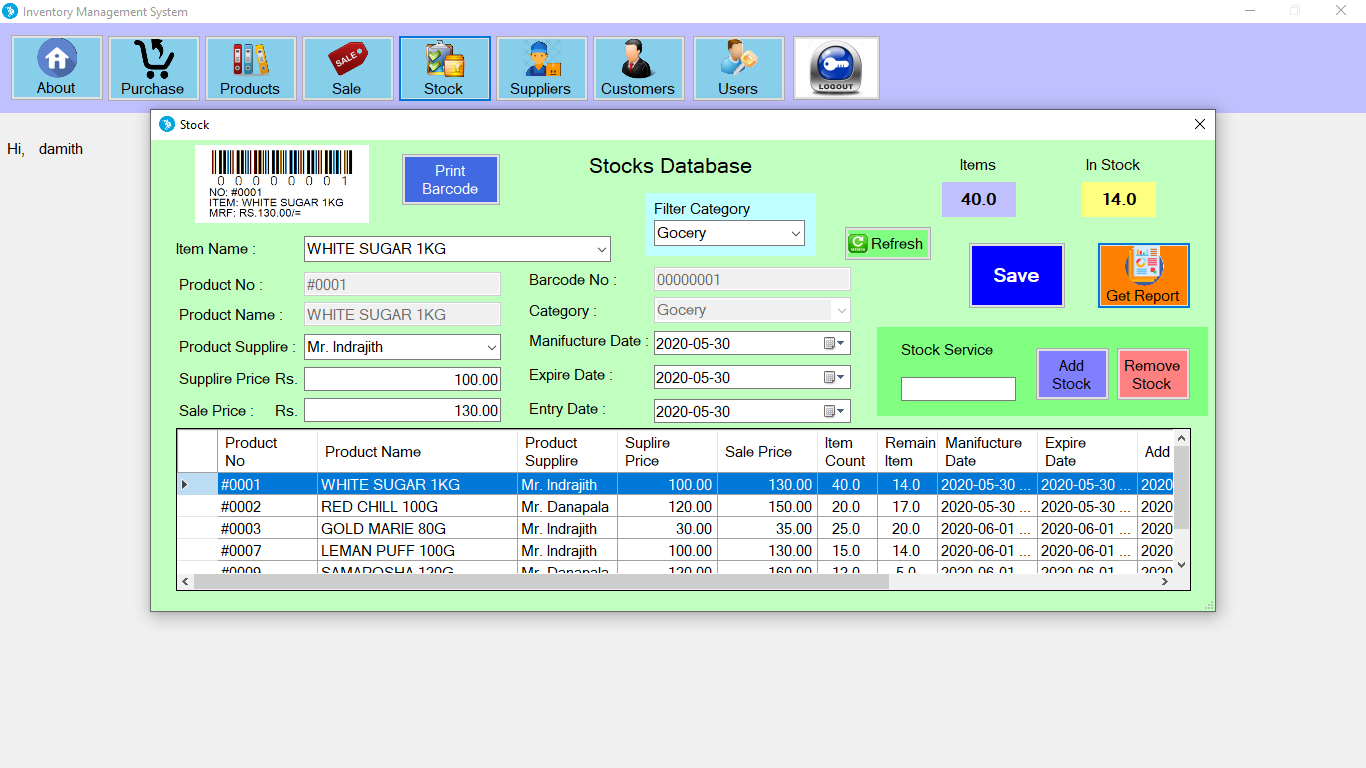Open the About screen
1366x768 pixels.
click(x=56, y=67)
